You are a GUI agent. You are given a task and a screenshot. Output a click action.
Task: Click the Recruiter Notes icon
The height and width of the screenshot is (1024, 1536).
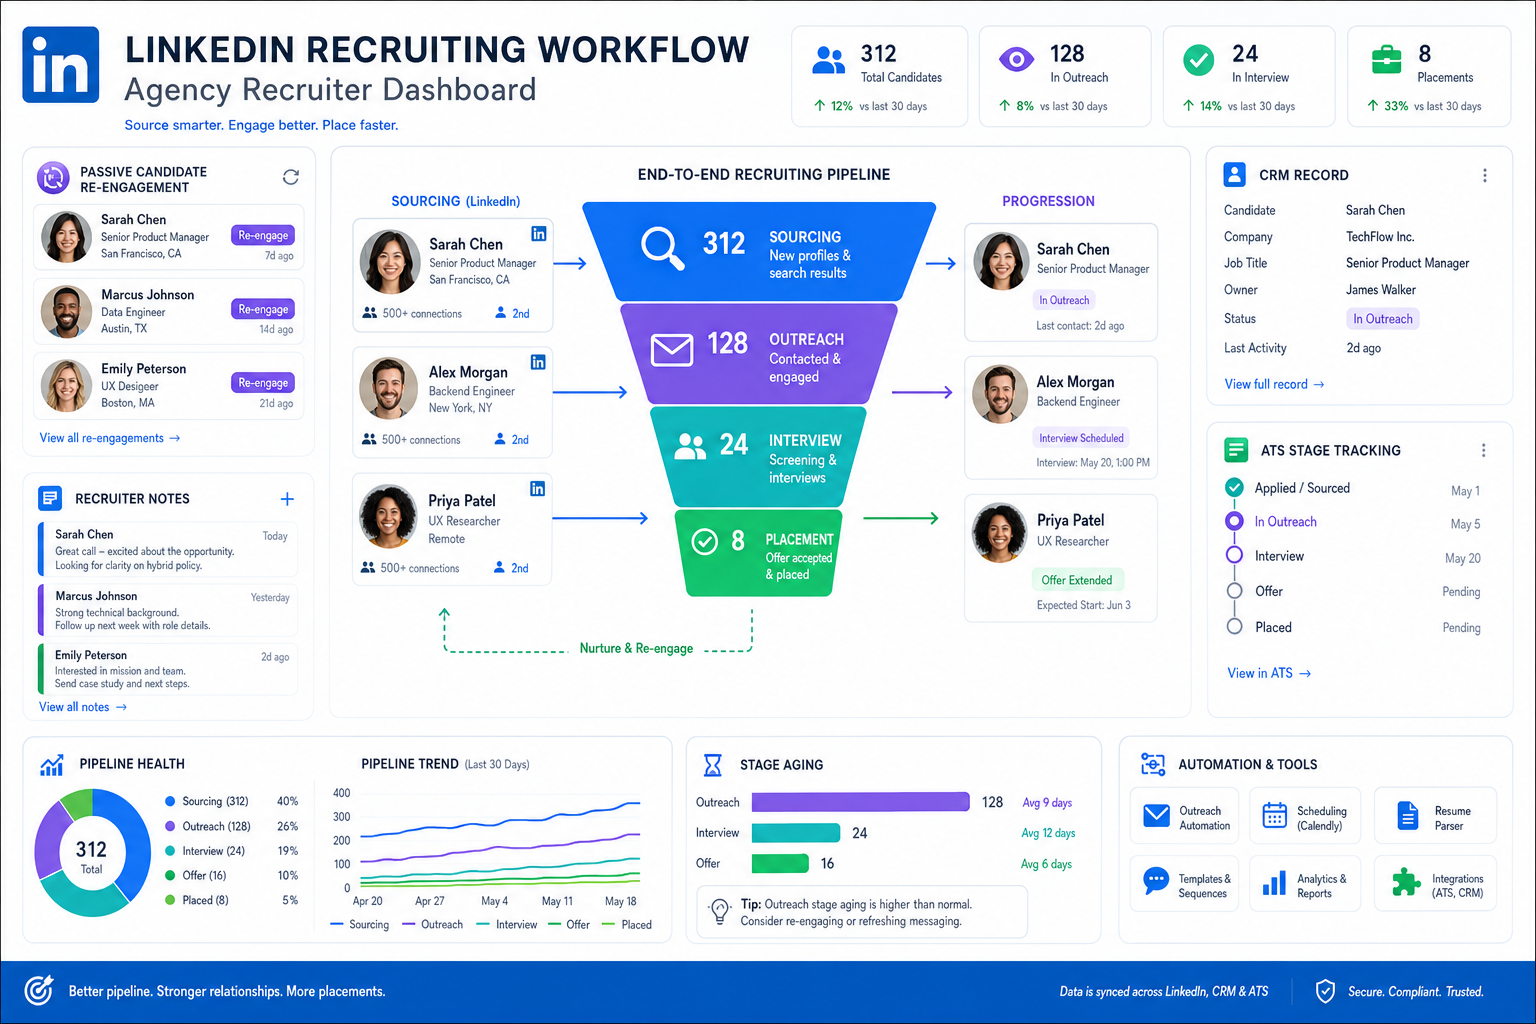click(49, 498)
